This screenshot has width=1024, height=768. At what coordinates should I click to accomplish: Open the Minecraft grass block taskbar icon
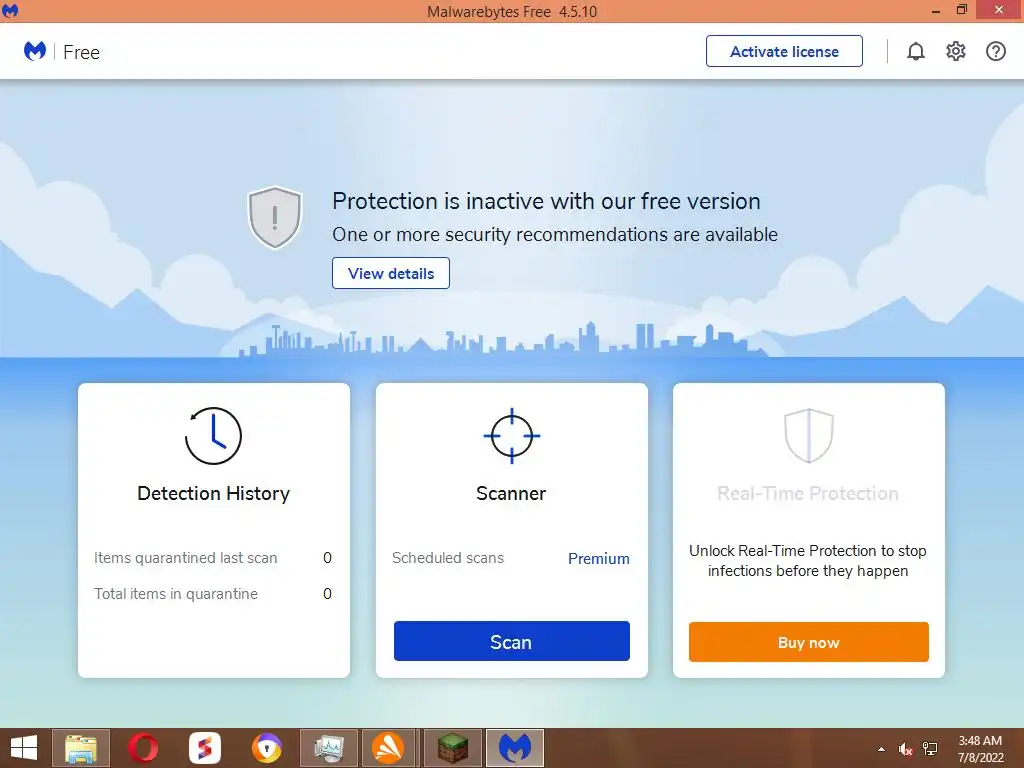tap(453, 748)
